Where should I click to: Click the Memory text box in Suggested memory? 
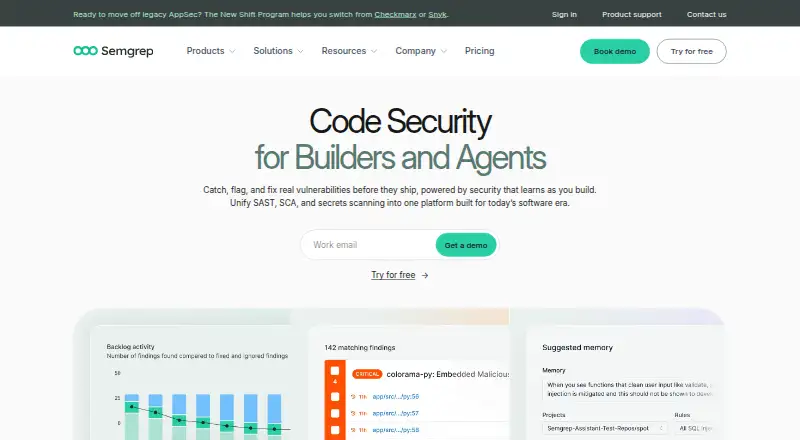[x=629, y=389]
